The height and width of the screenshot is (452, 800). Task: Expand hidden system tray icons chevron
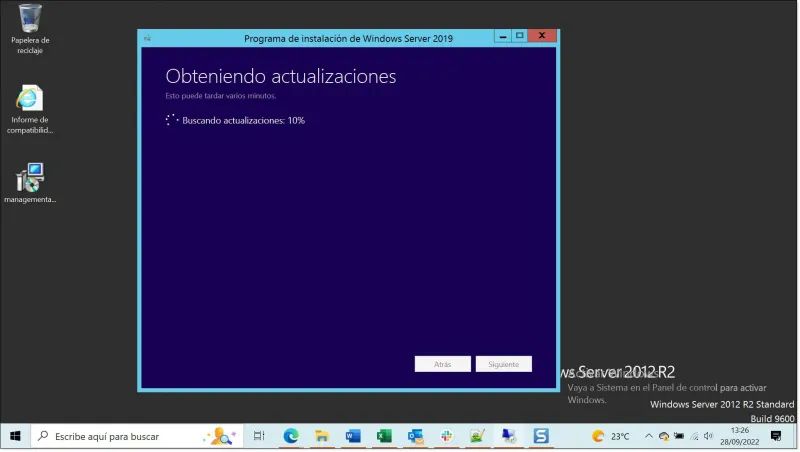pyautogui.click(x=648, y=436)
